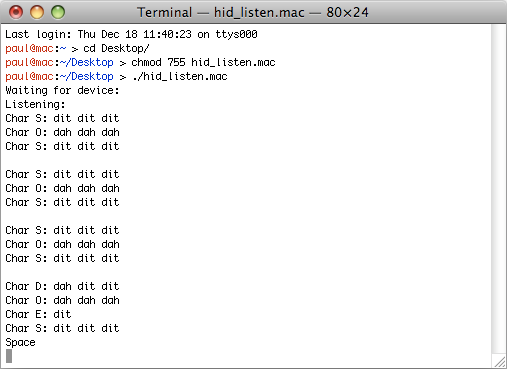This screenshot has width=507, height=369.
Task: Click the "chmod 755 hid_listen.mac" command
Action: tap(203, 63)
